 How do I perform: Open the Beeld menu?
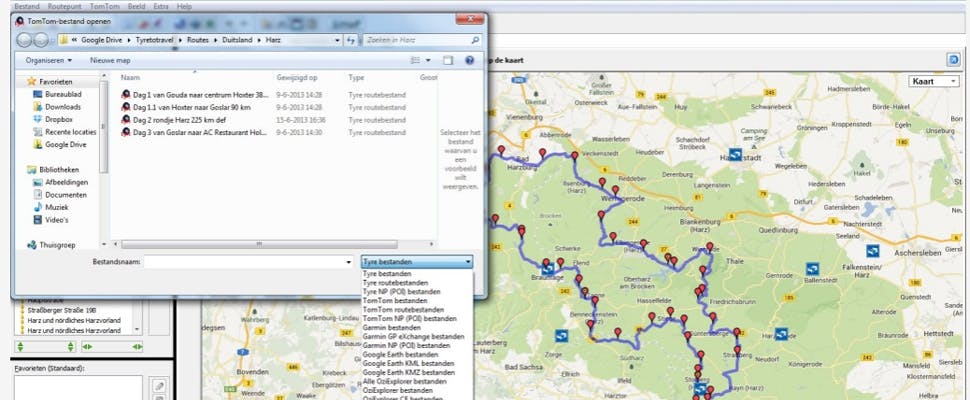135,6
